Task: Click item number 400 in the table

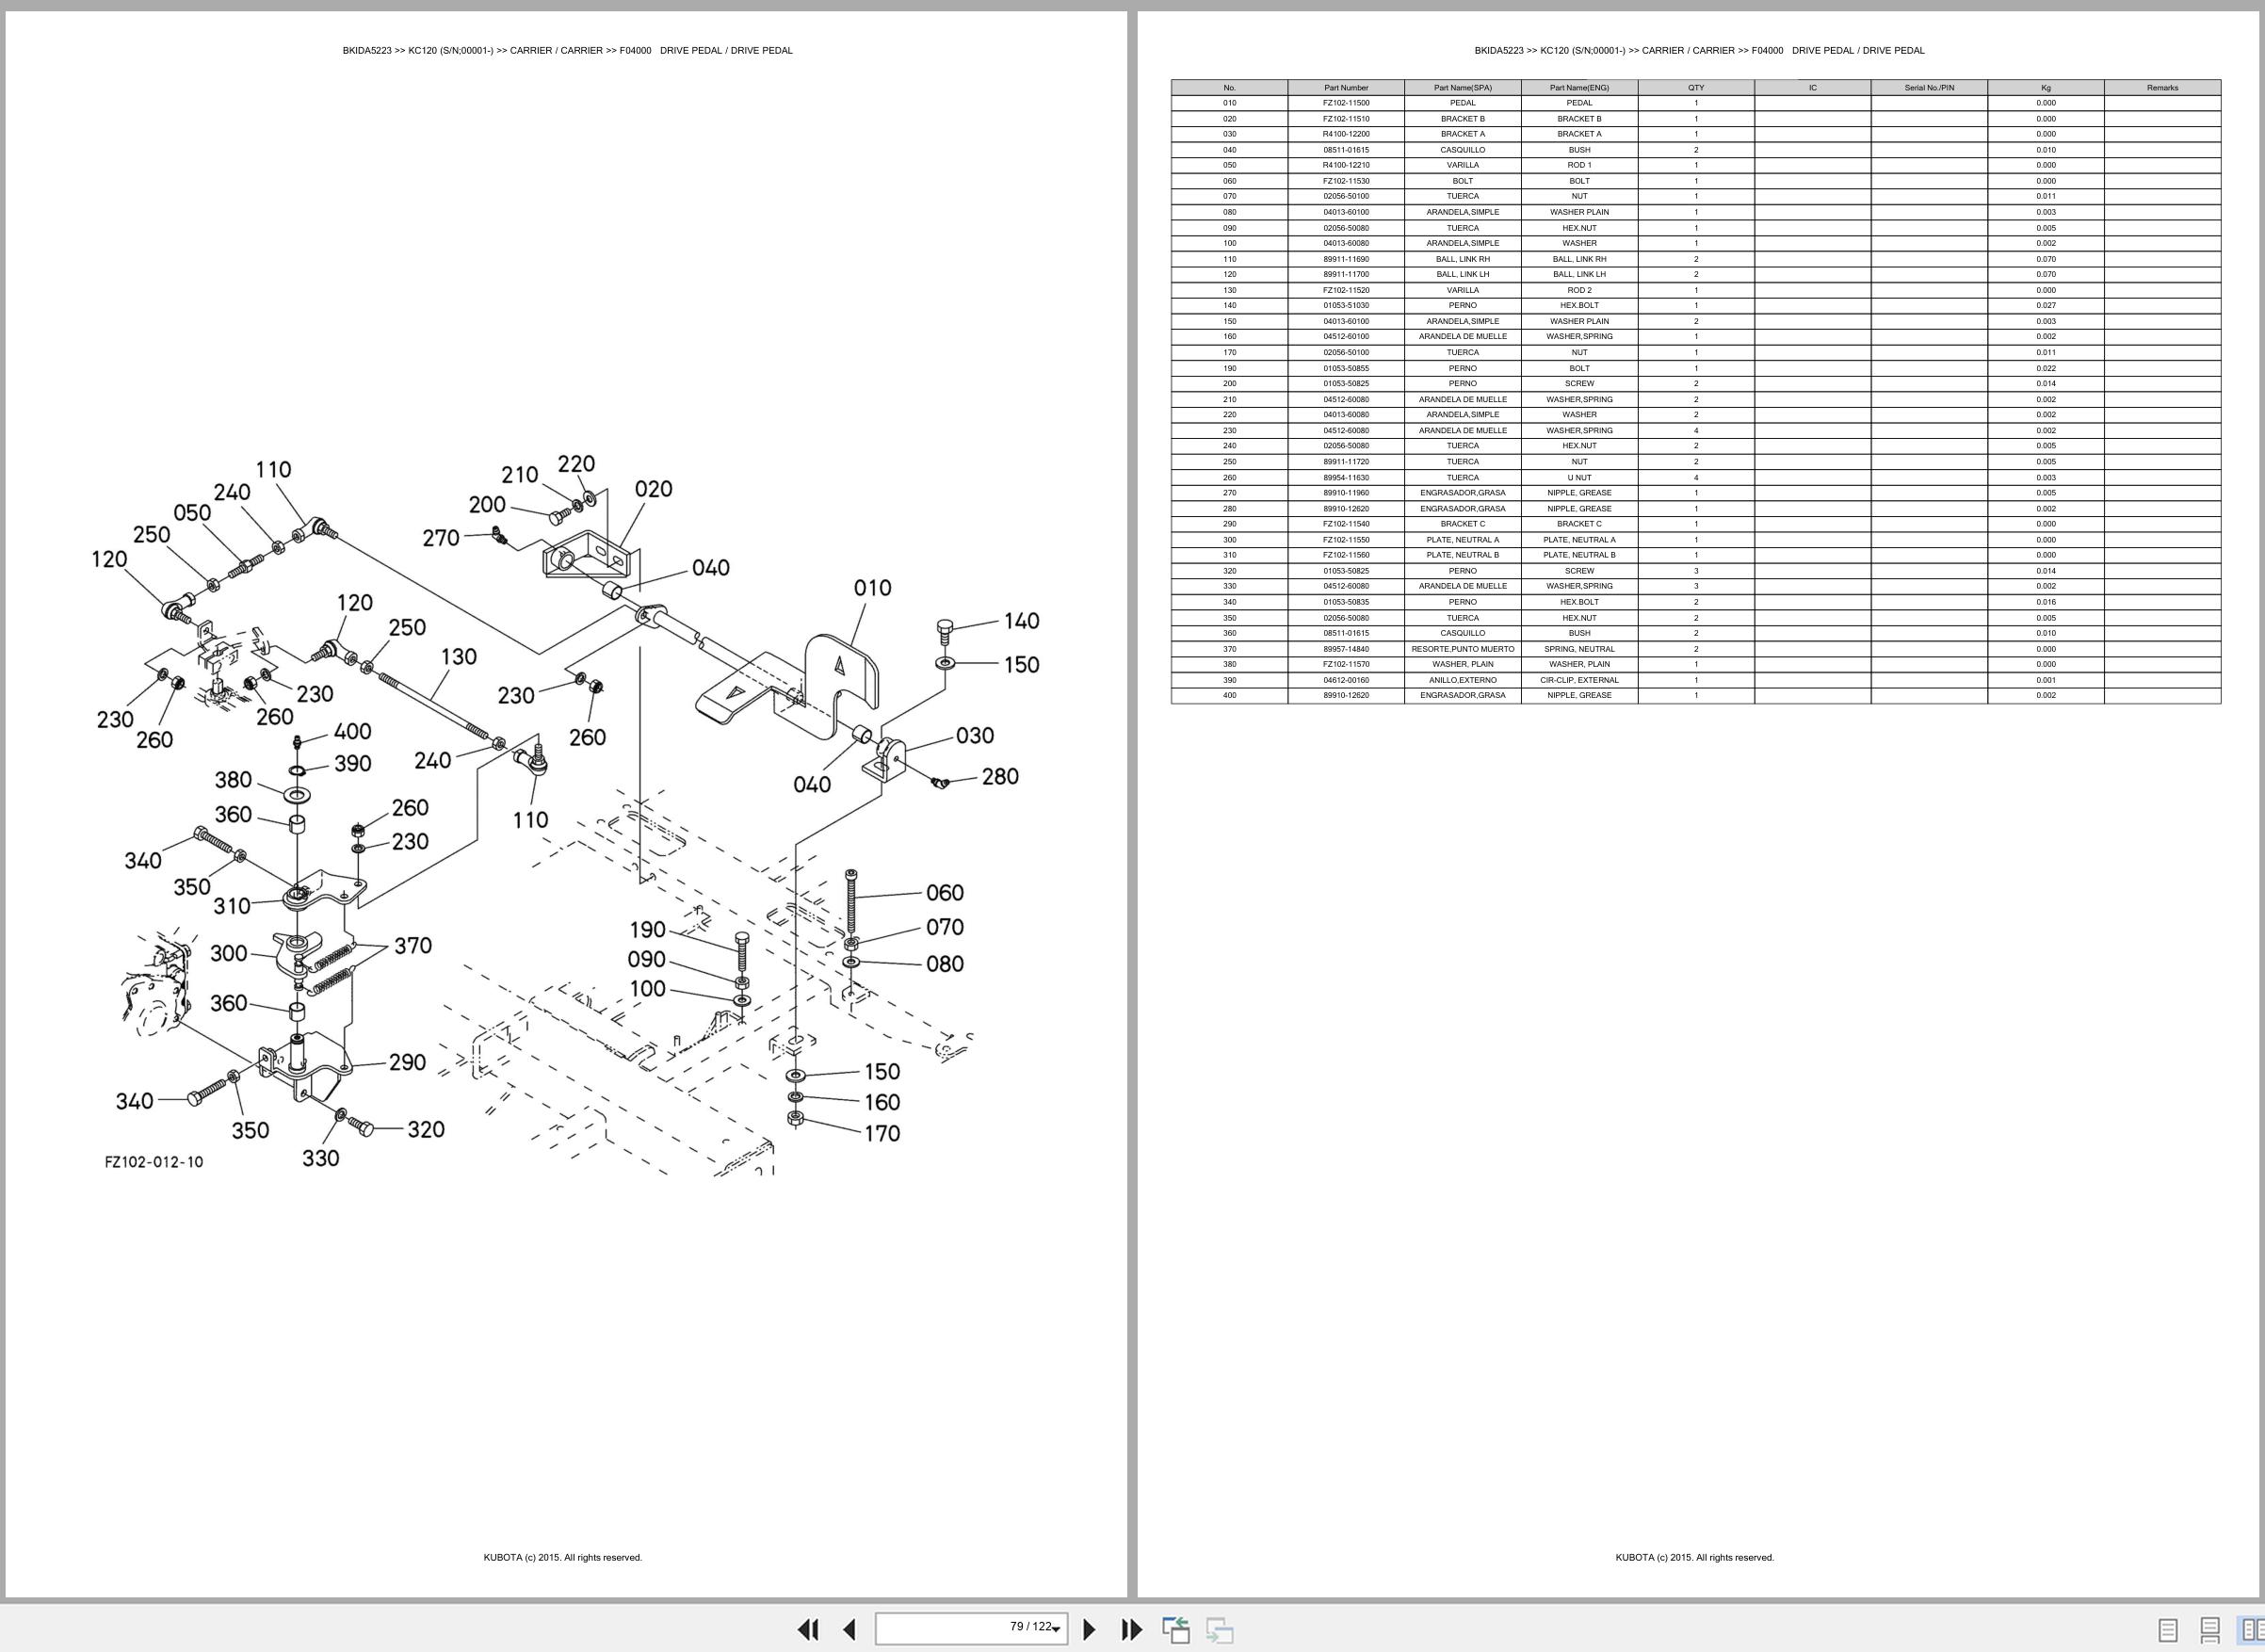Action: tap(1229, 695)
